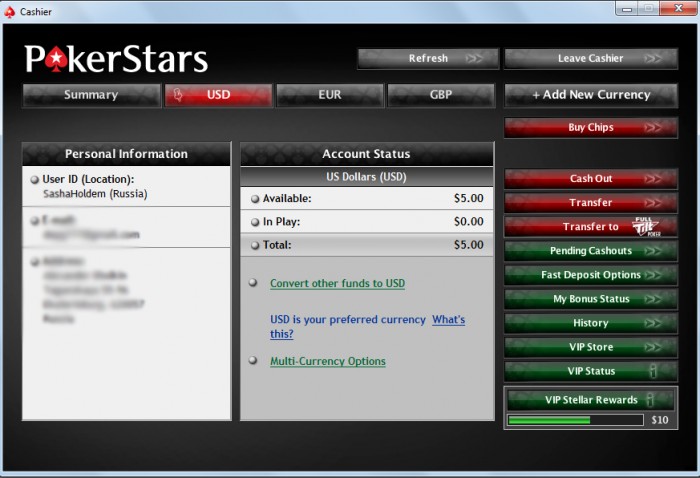The image size is (700, 478).
Task: Click the bullet next to Available
Action: 255,199
